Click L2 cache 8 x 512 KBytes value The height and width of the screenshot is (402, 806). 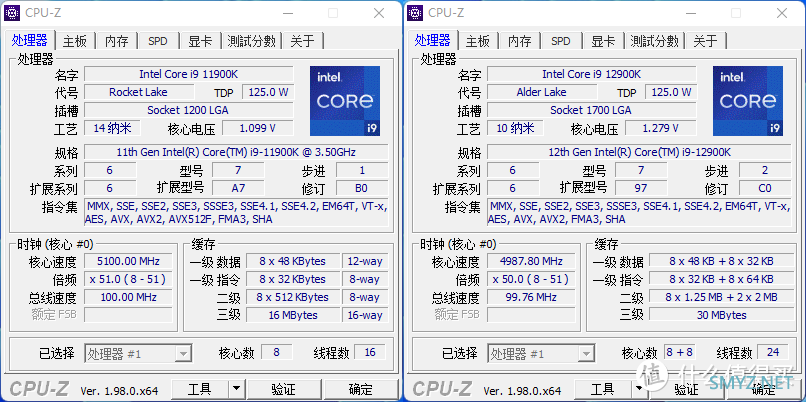coord(293,297)
